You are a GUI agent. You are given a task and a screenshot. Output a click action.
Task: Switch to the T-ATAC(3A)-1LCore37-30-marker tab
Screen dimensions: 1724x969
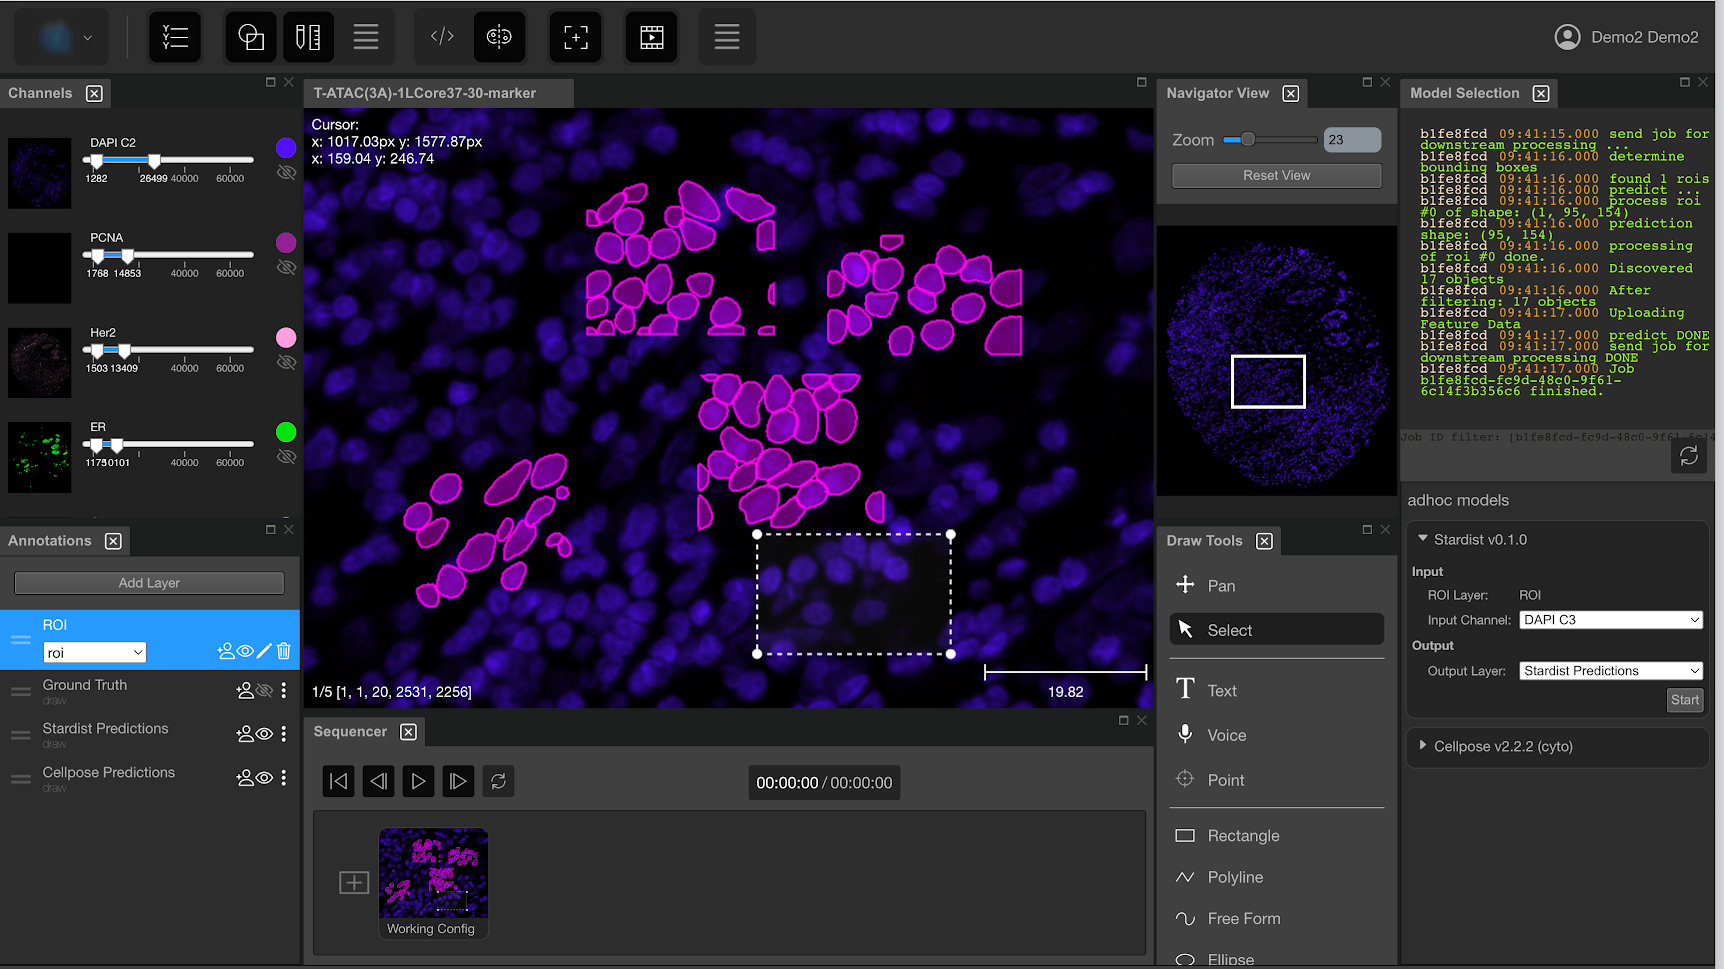pyautogui.click(x=425, y=93)
